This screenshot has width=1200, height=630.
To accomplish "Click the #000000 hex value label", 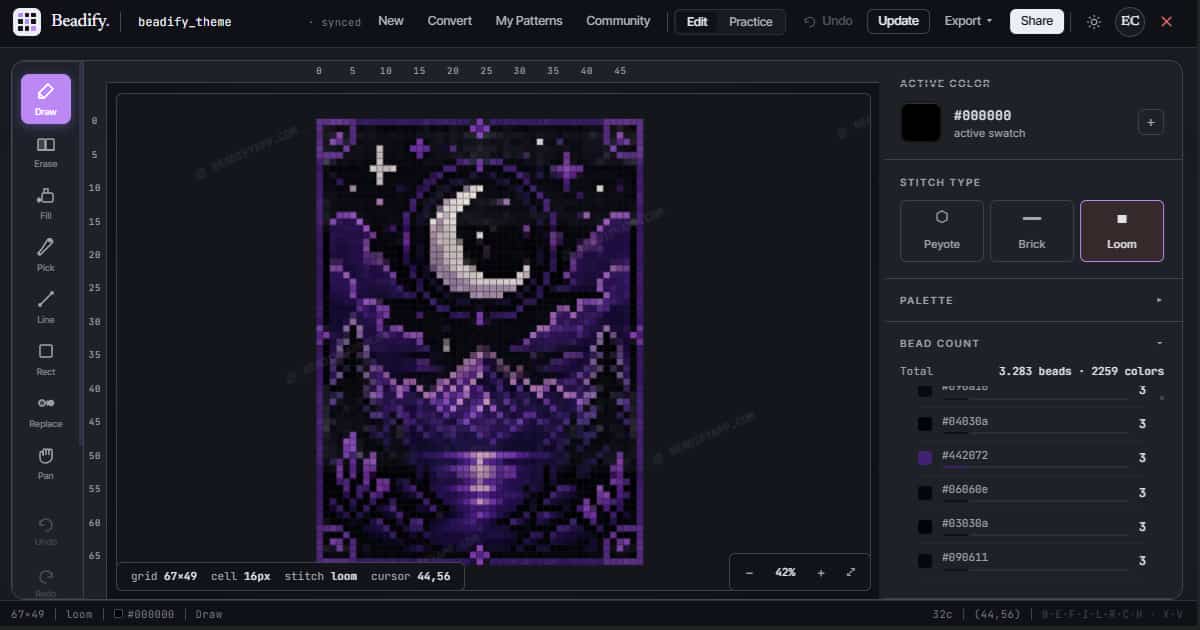I will (x=982, y=116).
